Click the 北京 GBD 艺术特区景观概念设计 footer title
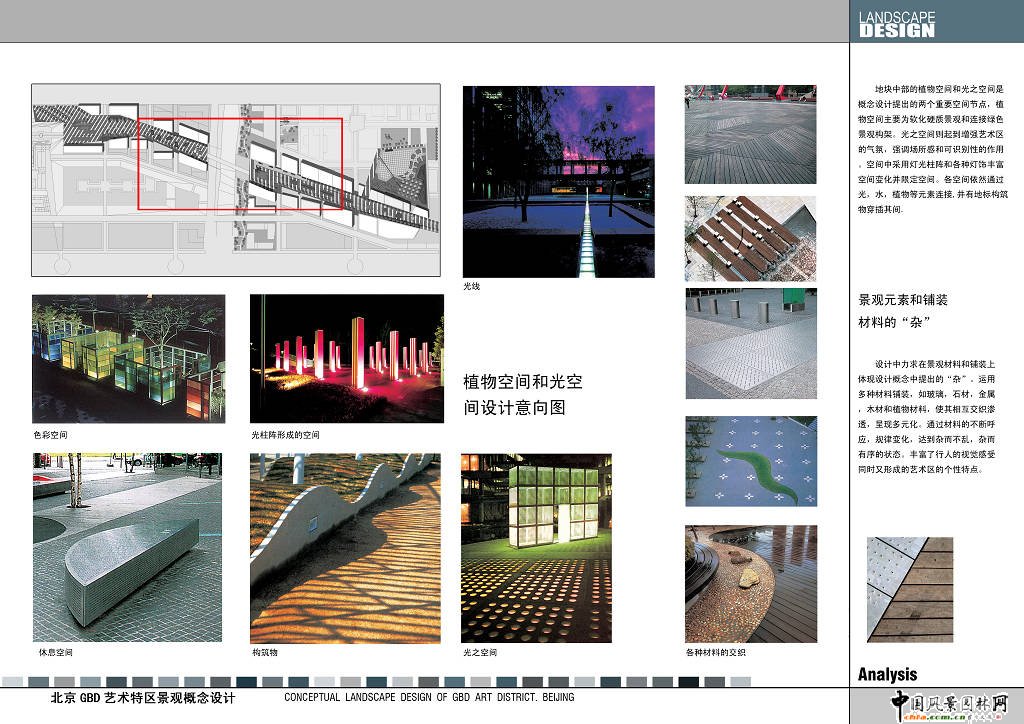Screen dimensions: 1024x724 click(x=143, y=698)
